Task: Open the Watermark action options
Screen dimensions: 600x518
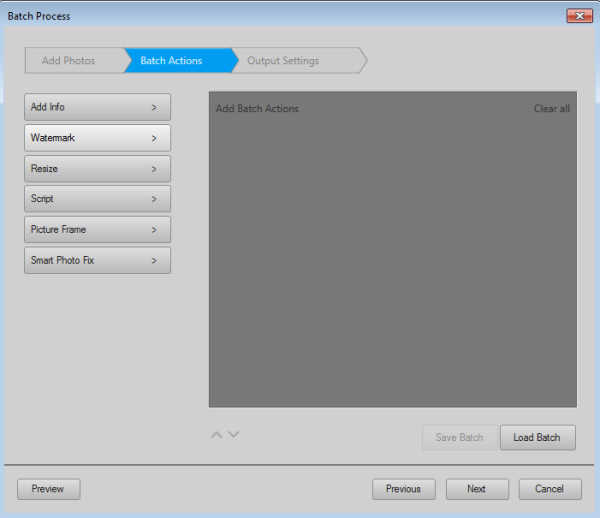Action: coord(97,138)
